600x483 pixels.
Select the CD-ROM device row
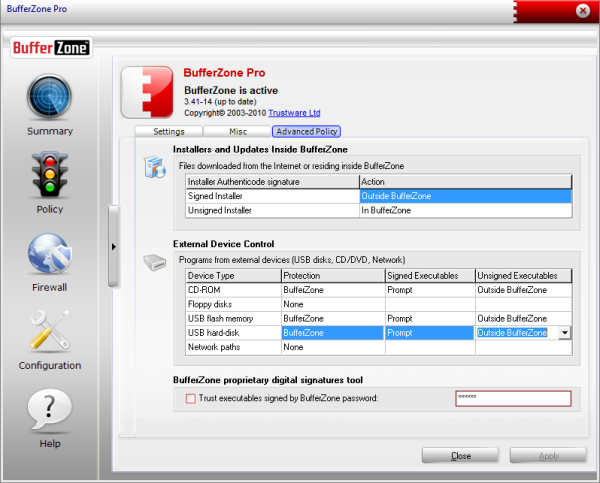[233, 290]
